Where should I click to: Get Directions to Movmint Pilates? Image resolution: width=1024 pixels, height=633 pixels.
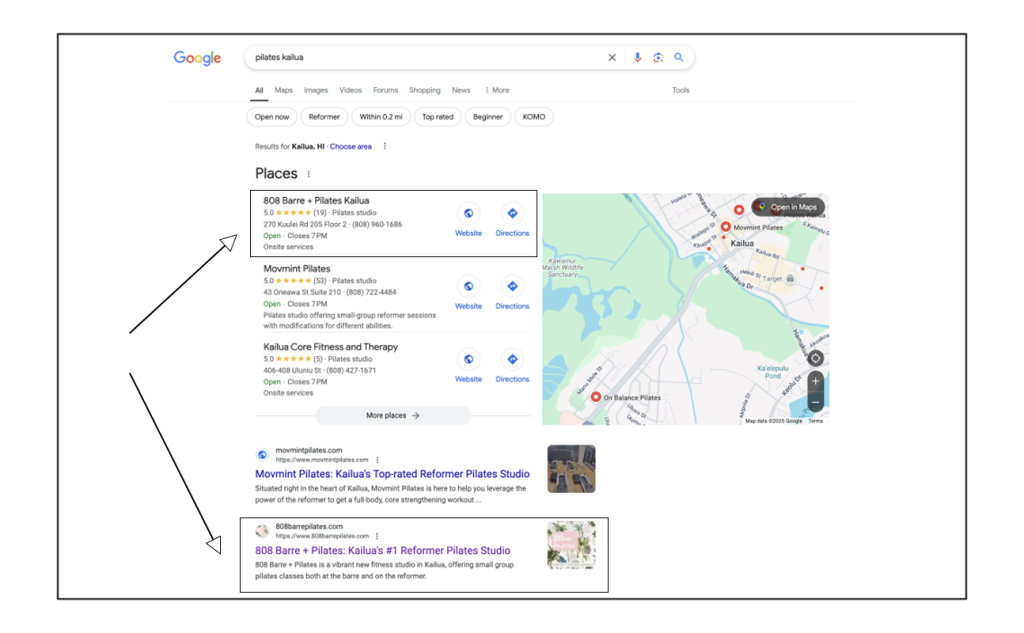512,286
